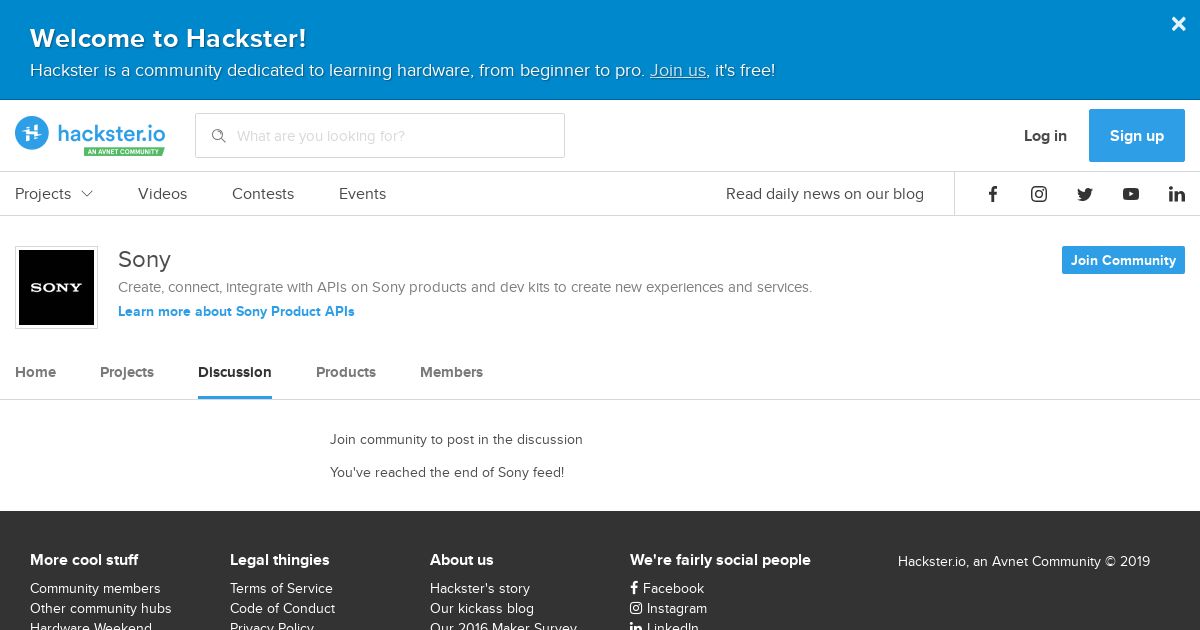This screenshot has height=630, width=1200.
Task: Click the Sign up button
Action: pyautogui.click(x=1136, y=136)
